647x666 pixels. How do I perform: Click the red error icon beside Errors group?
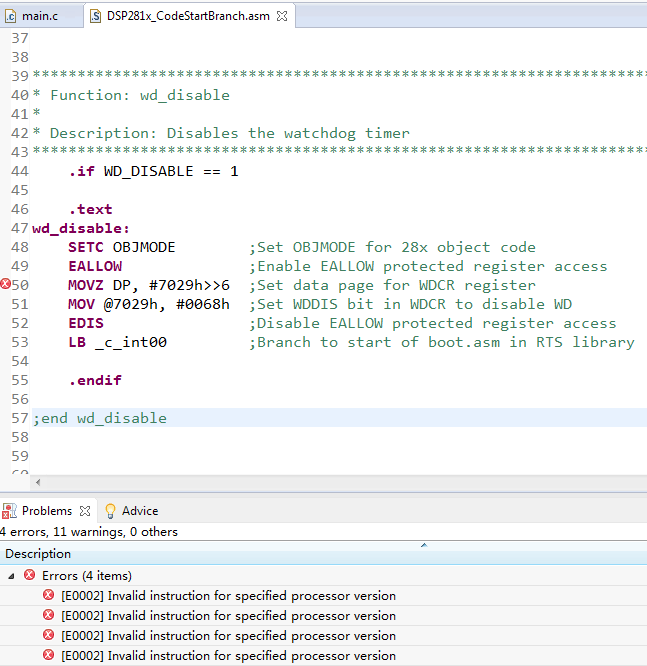click(x=30, y=575)
